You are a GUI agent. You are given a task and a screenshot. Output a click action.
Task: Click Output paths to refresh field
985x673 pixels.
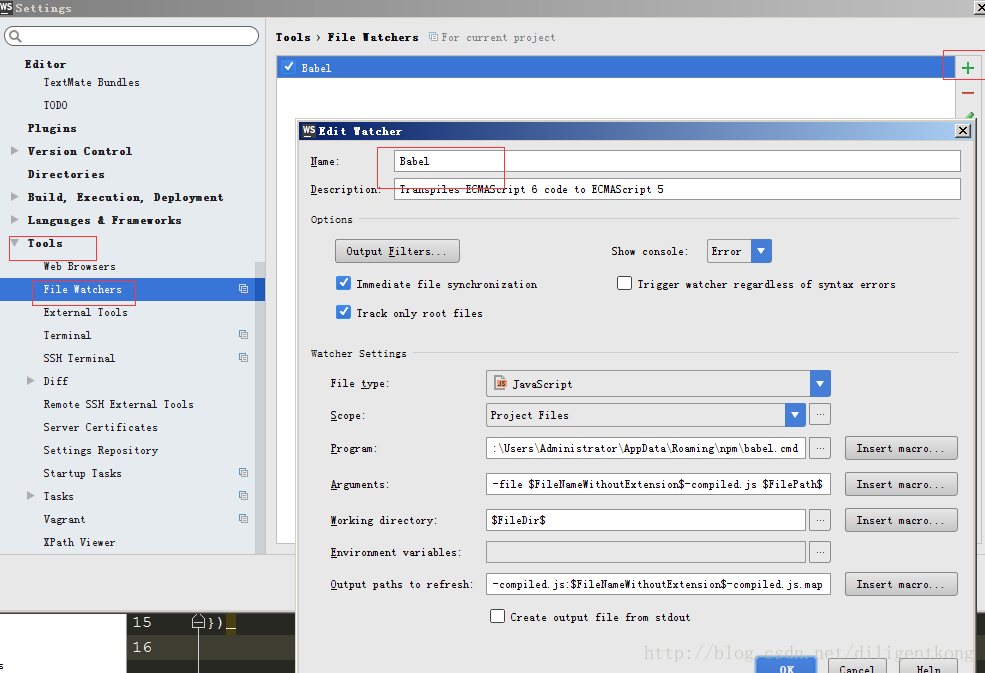658,584
